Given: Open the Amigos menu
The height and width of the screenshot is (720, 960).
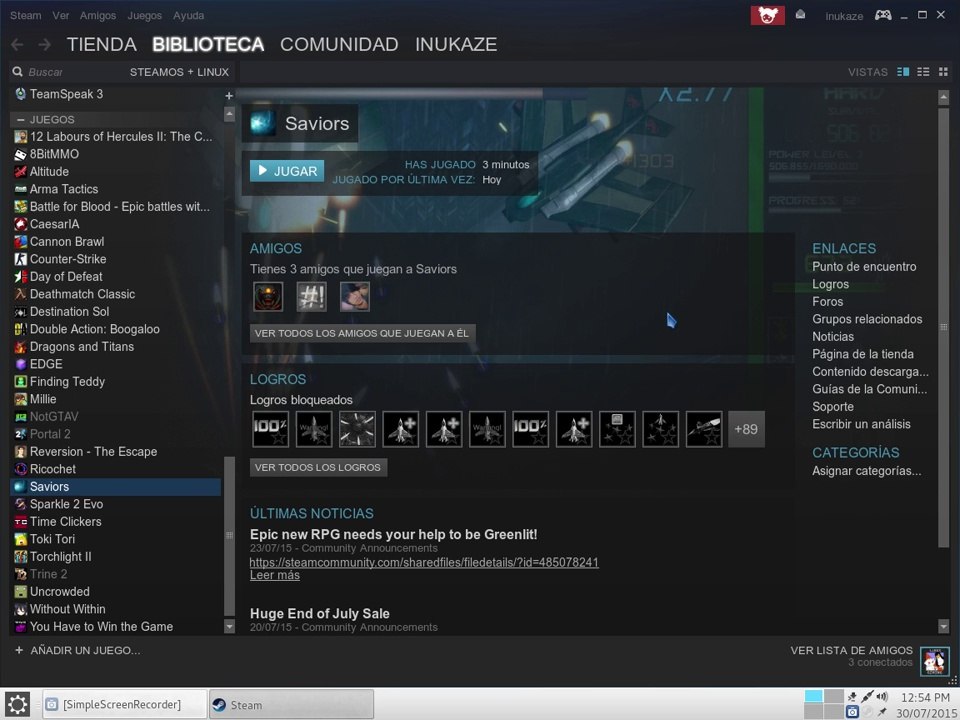Looking at the screenshot, I should pos(97,15).
